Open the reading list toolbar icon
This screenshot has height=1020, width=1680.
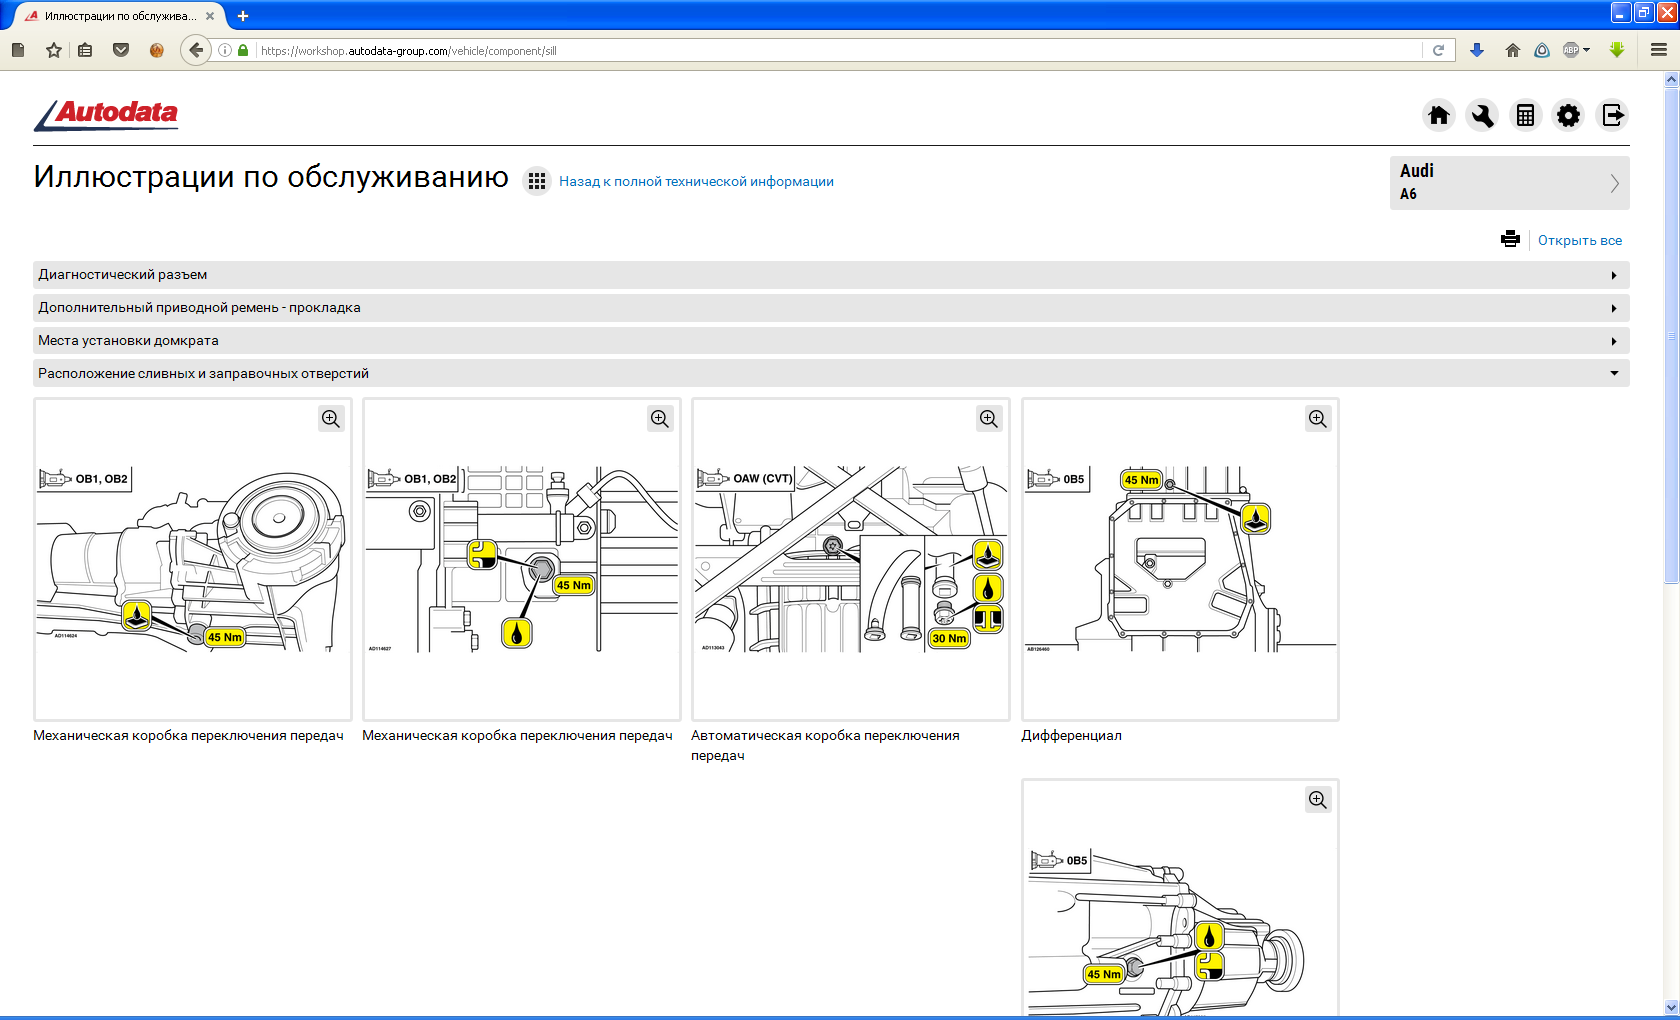pyautogui.click(x=86, y=50)
